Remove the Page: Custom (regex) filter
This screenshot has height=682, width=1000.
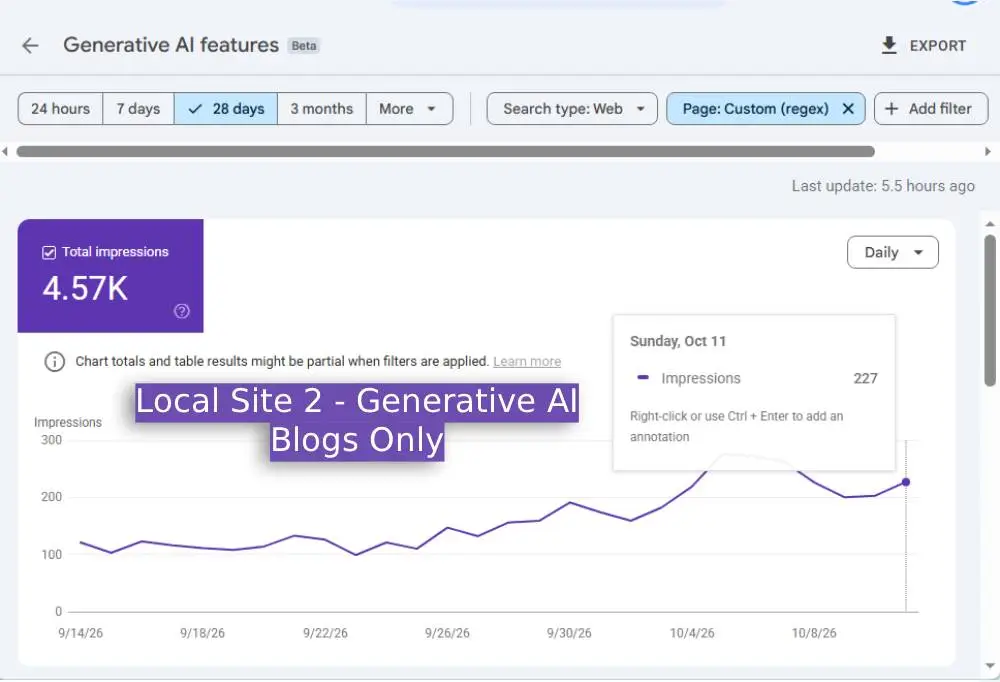848,108
